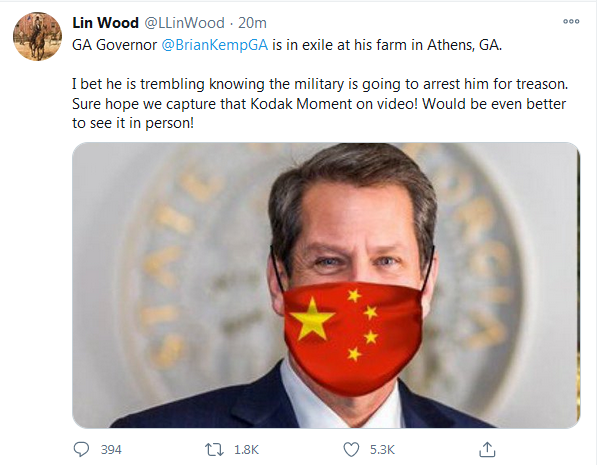This screenshot has width=601, height=465.
Task: Open the three-dot more options menu
Action: point(571,21)
